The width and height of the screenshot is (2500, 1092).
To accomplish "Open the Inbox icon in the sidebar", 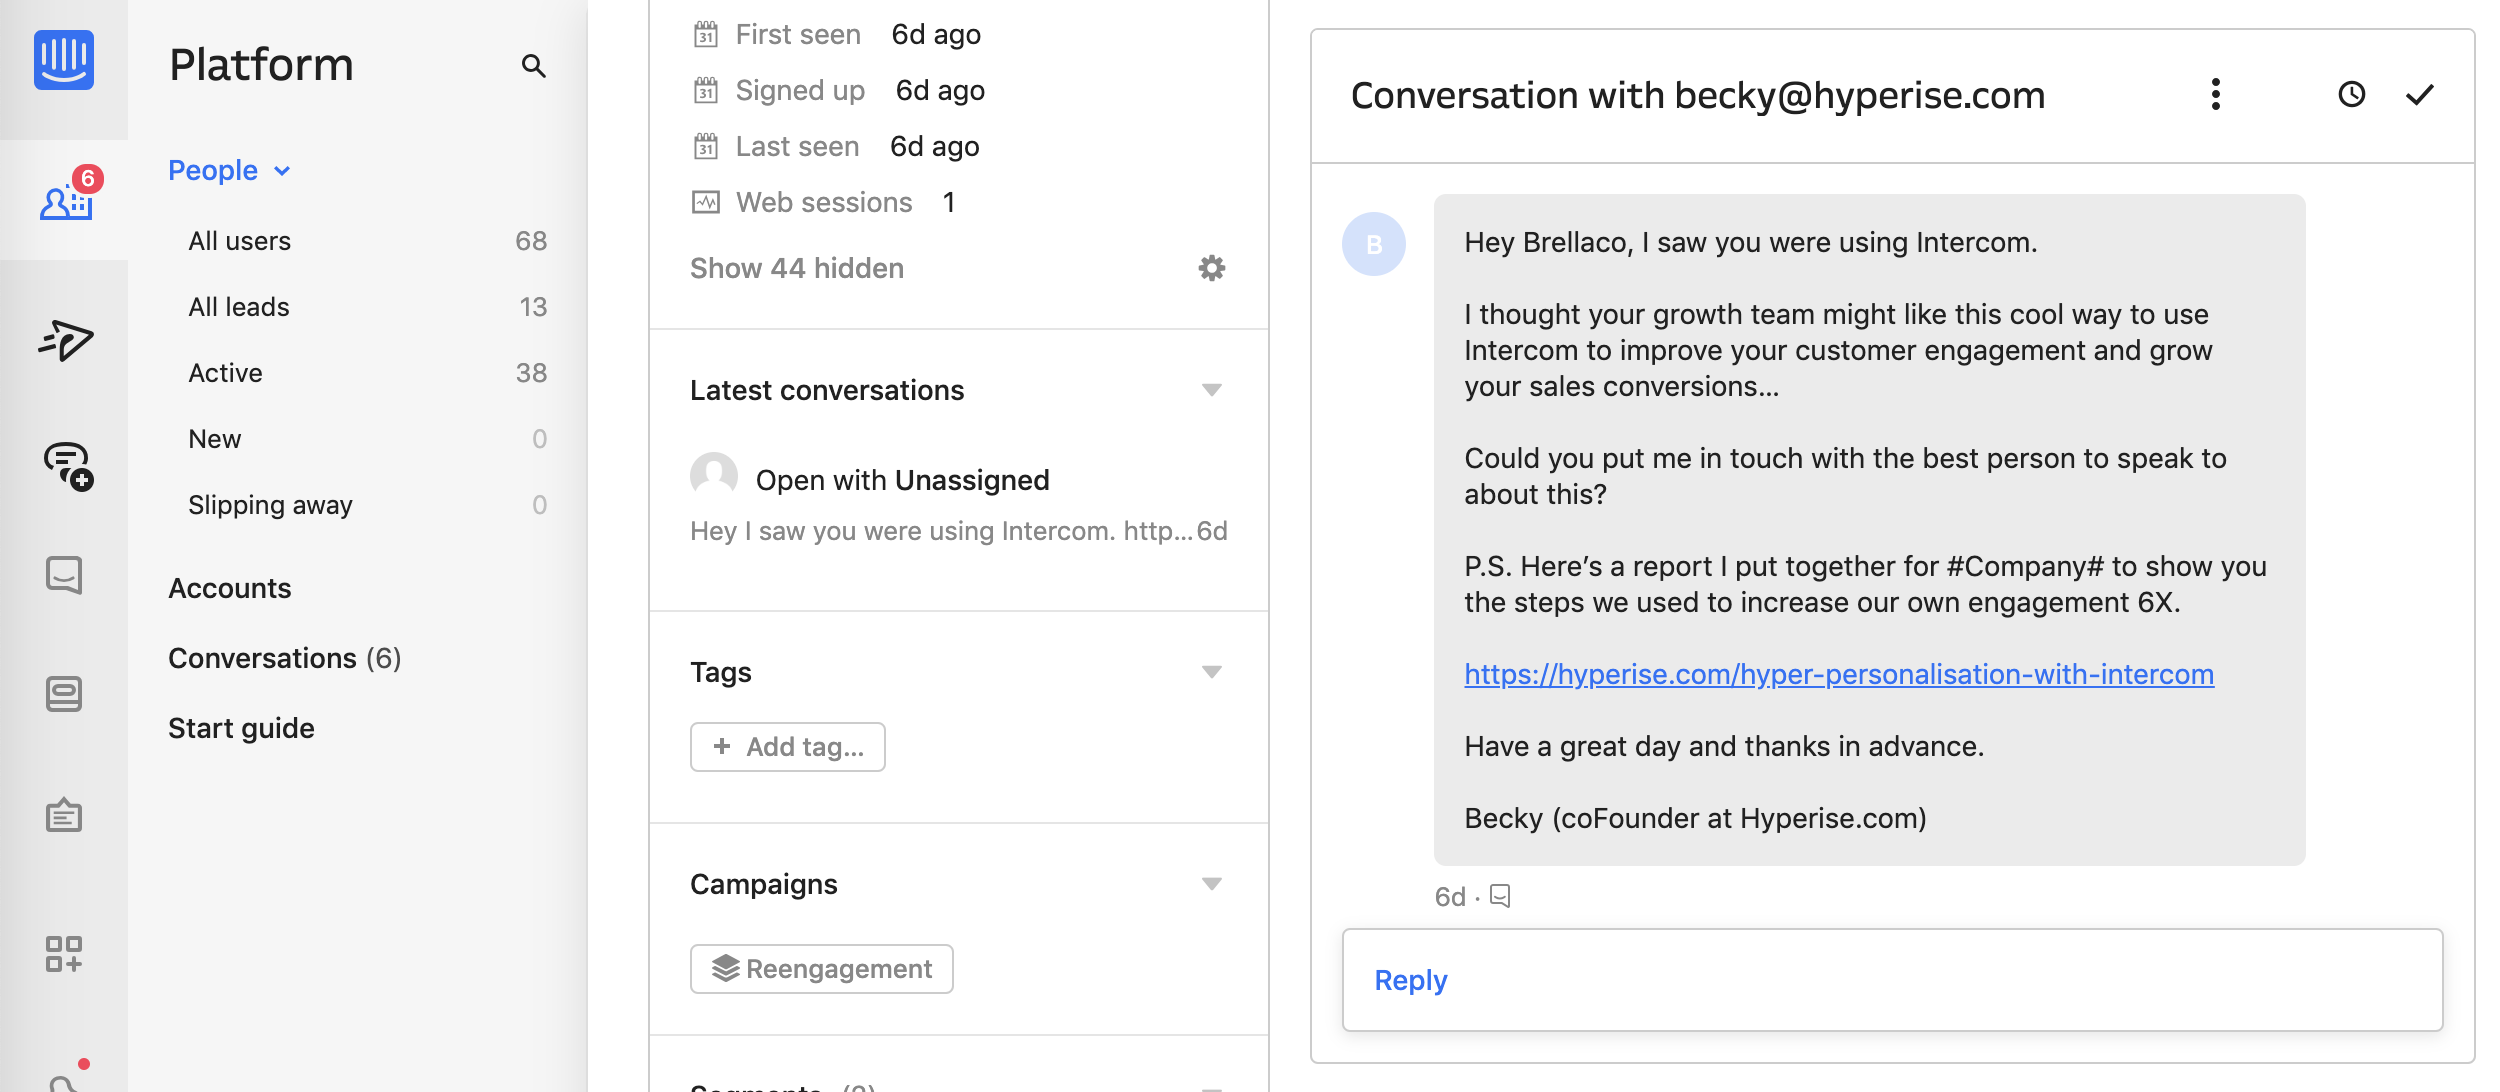I will (x=64, y=575).
